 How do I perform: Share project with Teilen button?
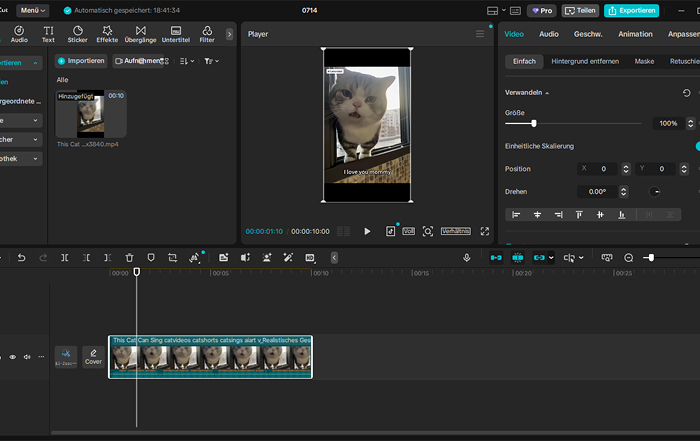coord(580,11)
